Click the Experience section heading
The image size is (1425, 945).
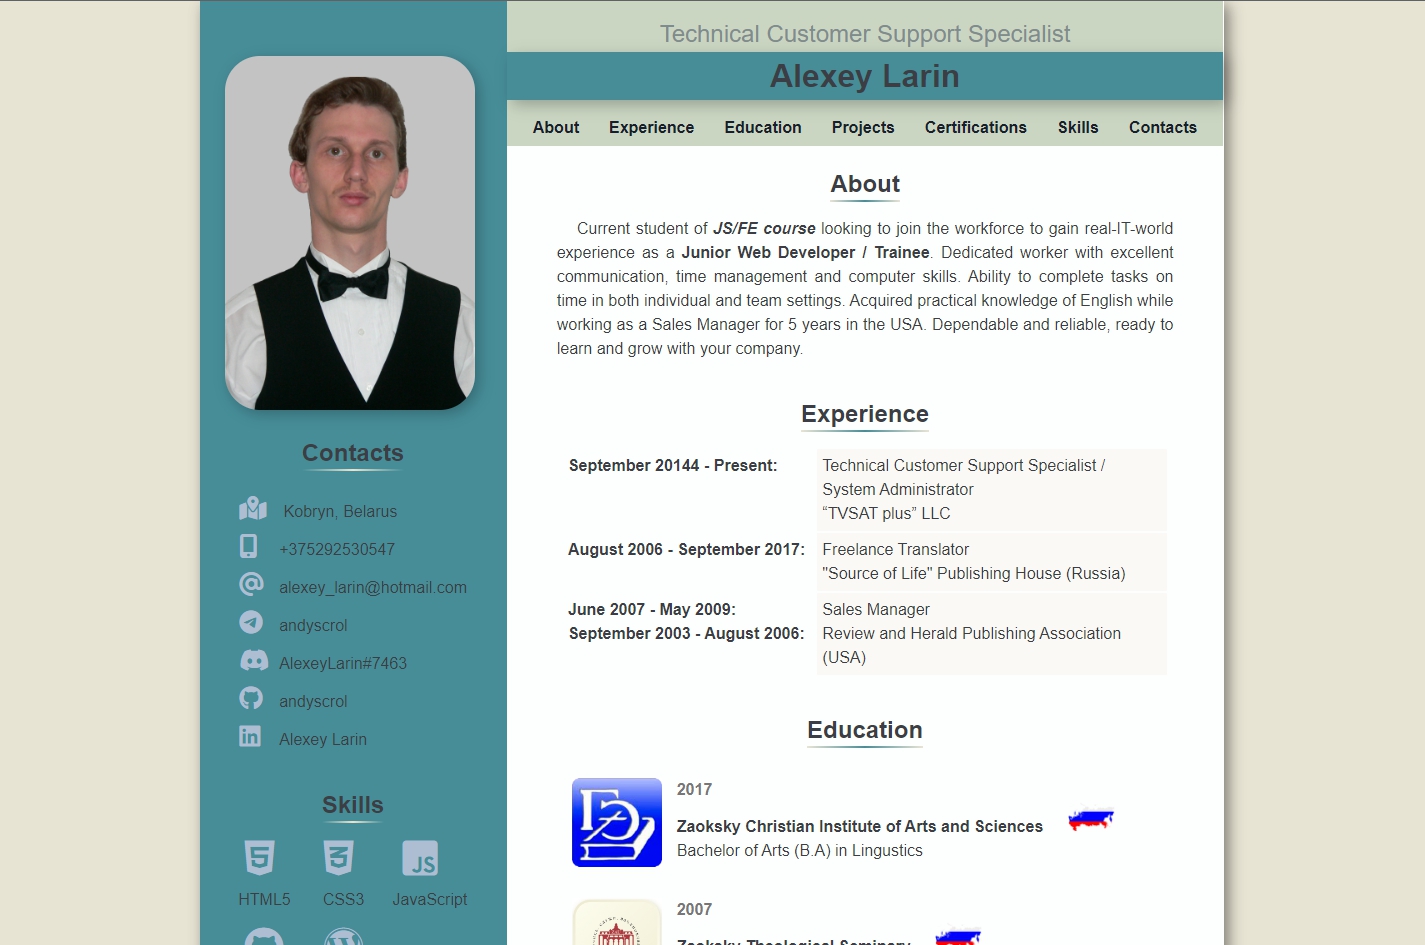(865, 414)
